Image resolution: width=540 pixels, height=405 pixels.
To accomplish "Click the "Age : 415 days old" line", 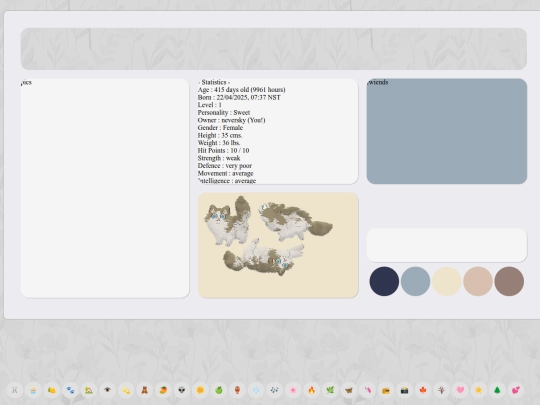I will pyautogui.click(x=241, y=90).
